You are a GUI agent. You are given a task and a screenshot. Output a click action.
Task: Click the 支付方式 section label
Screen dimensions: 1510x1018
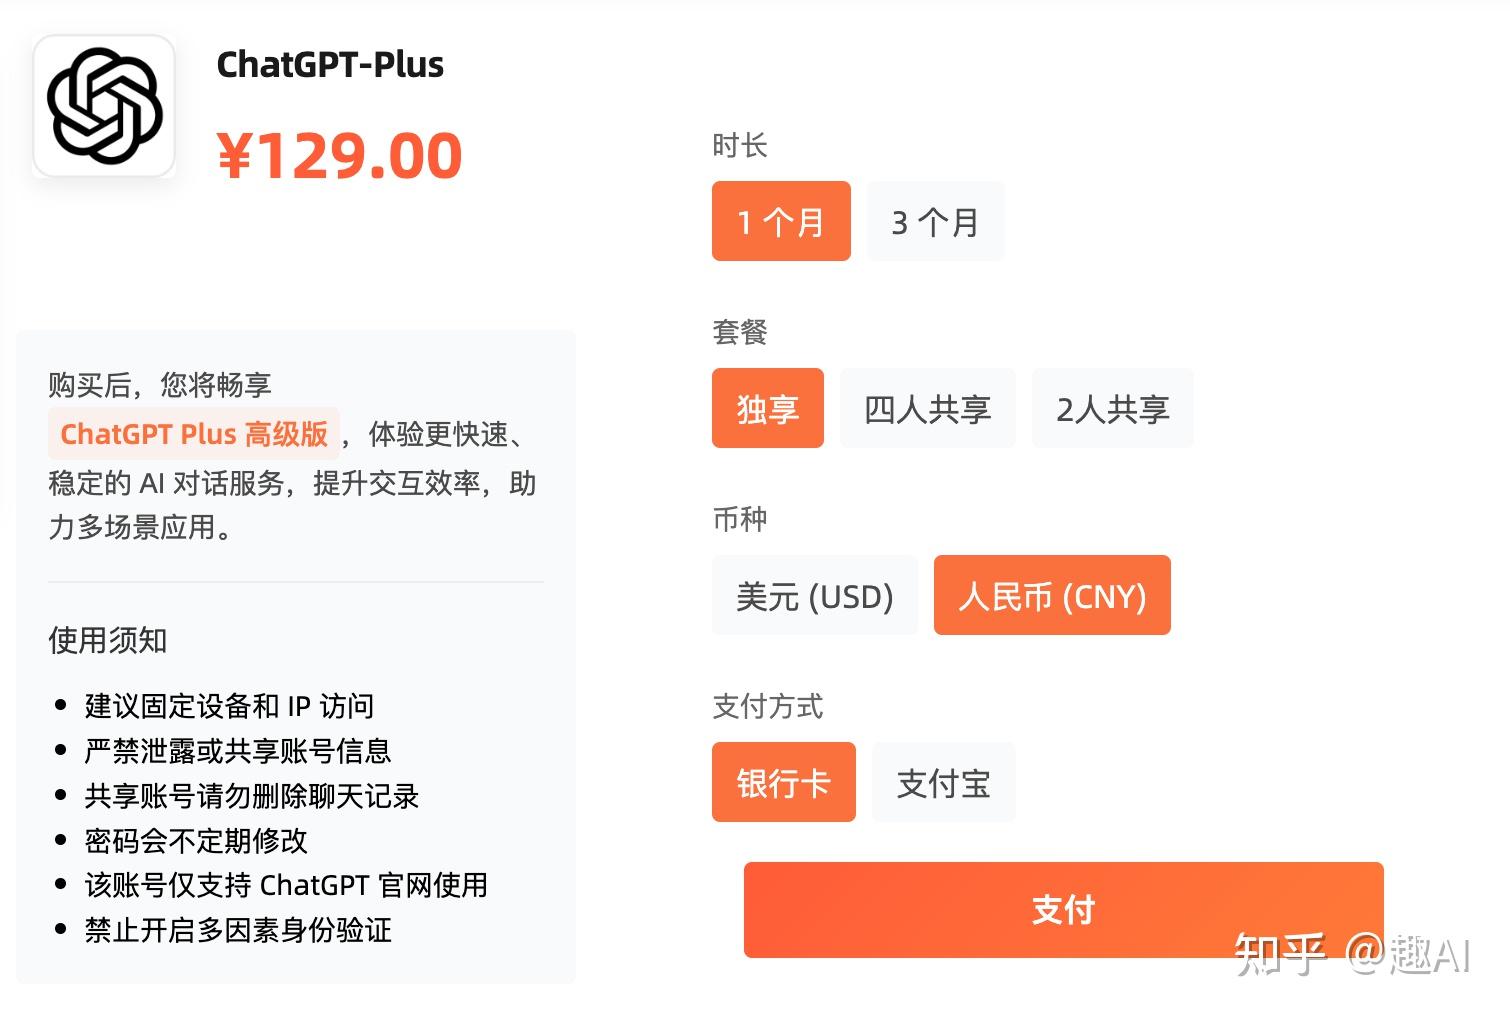tap(766, 707)
